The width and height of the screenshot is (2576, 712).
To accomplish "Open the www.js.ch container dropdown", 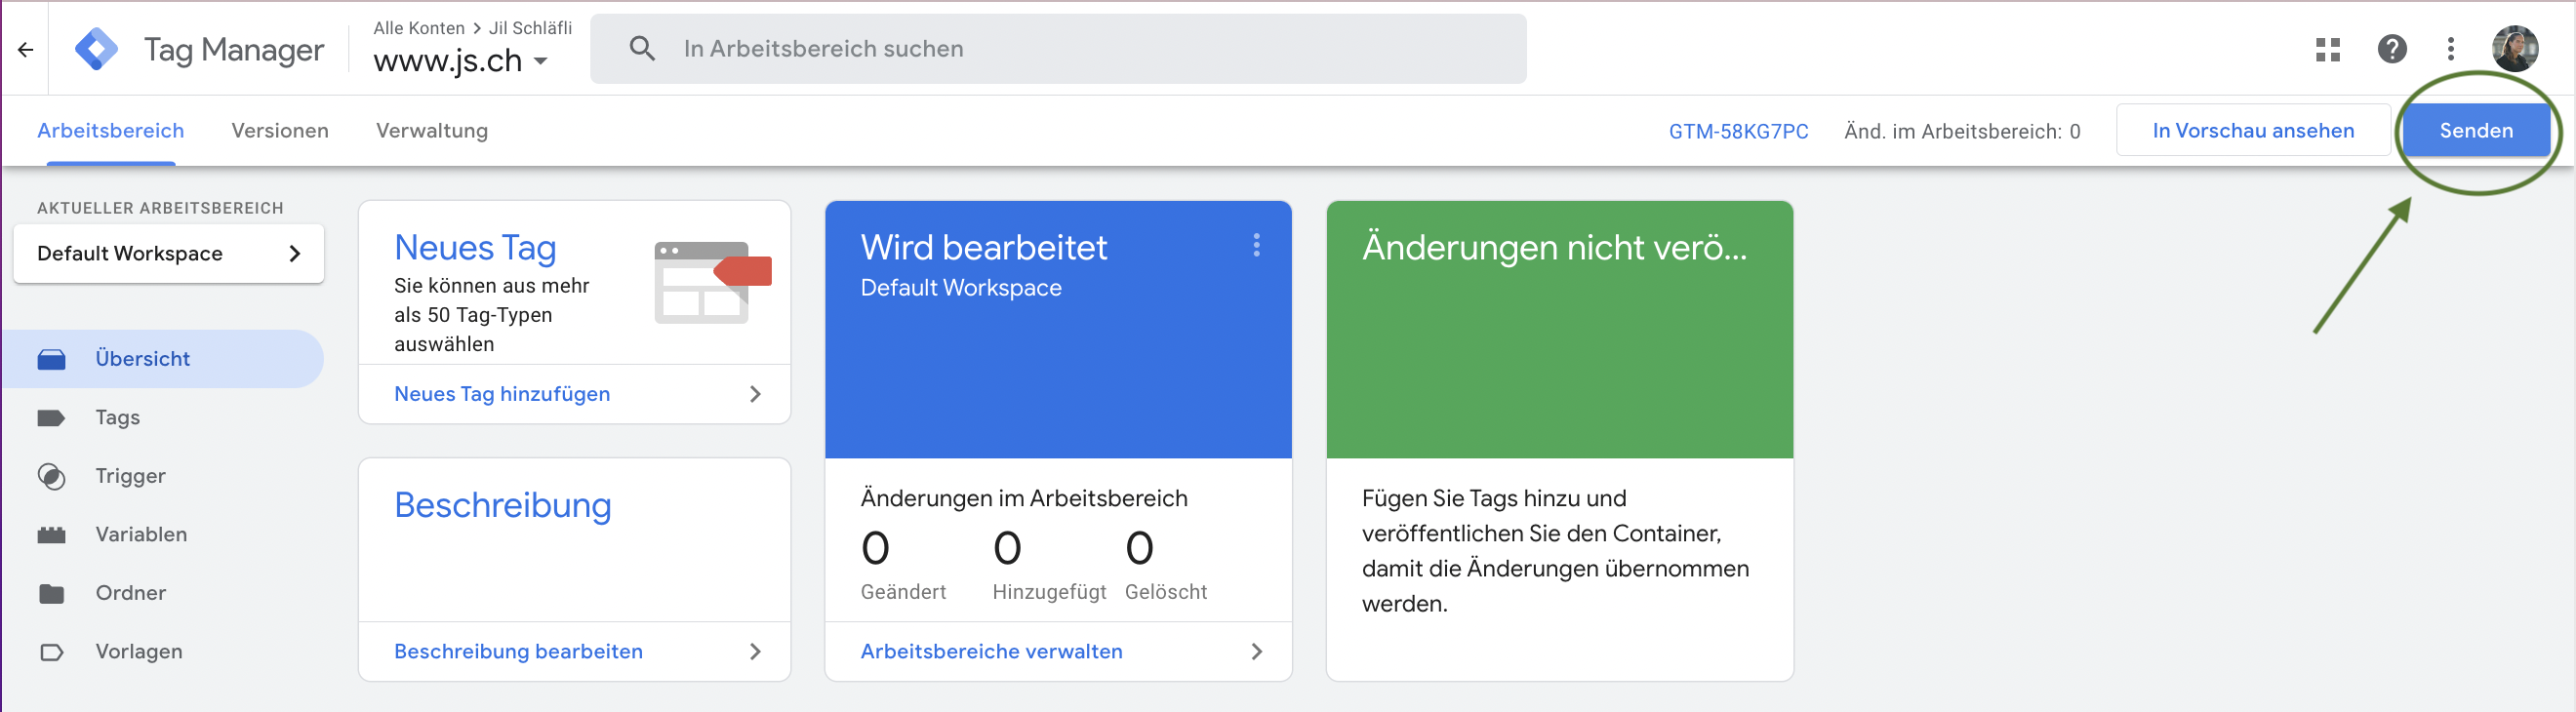I will [x=460, y=61].
